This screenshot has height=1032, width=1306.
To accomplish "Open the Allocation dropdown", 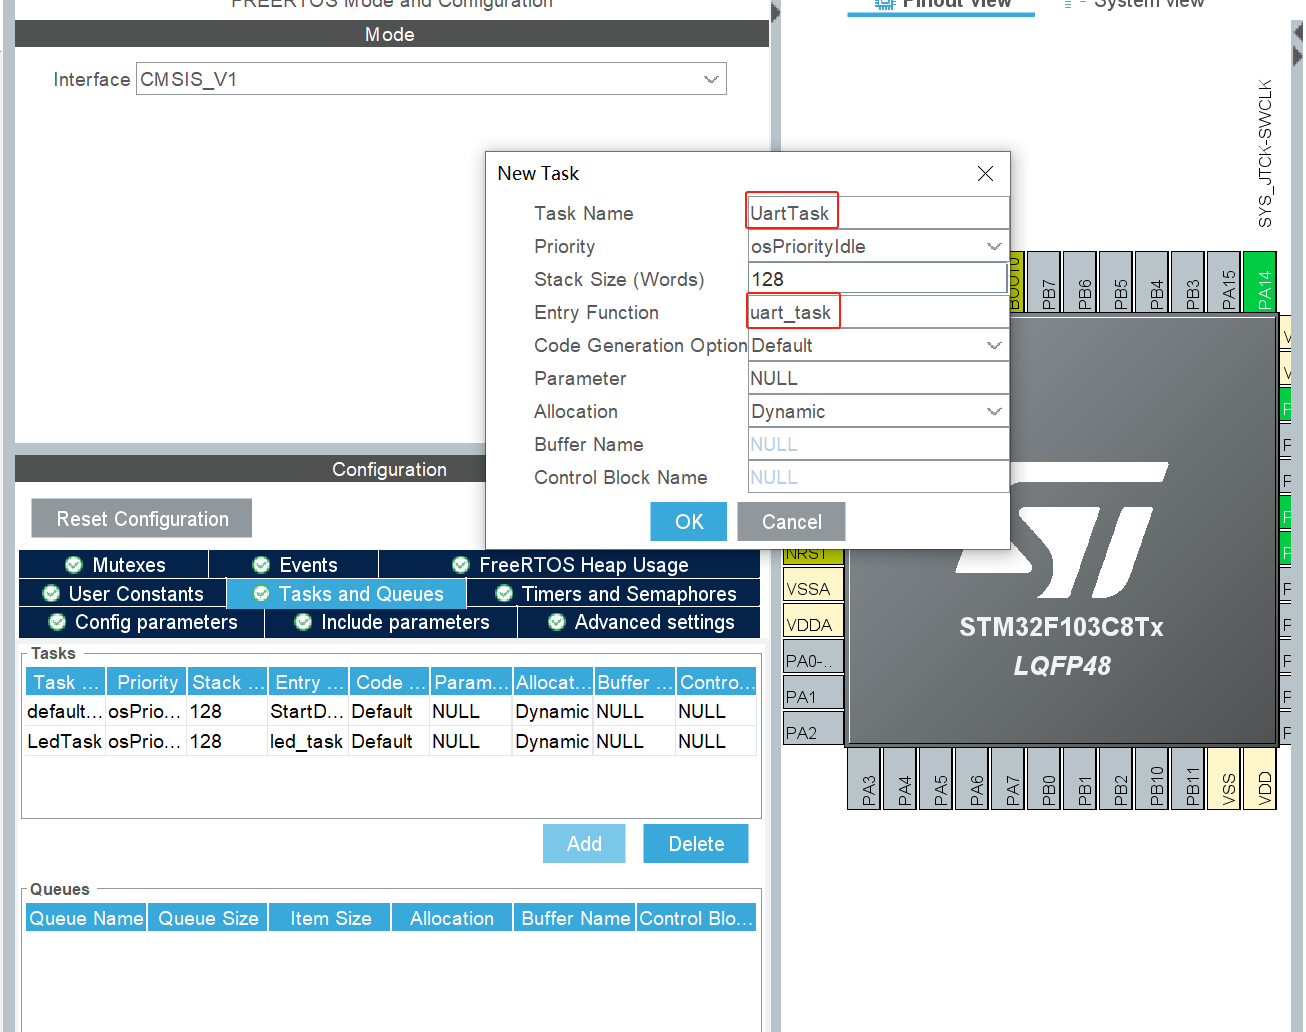I will point(877,411).
